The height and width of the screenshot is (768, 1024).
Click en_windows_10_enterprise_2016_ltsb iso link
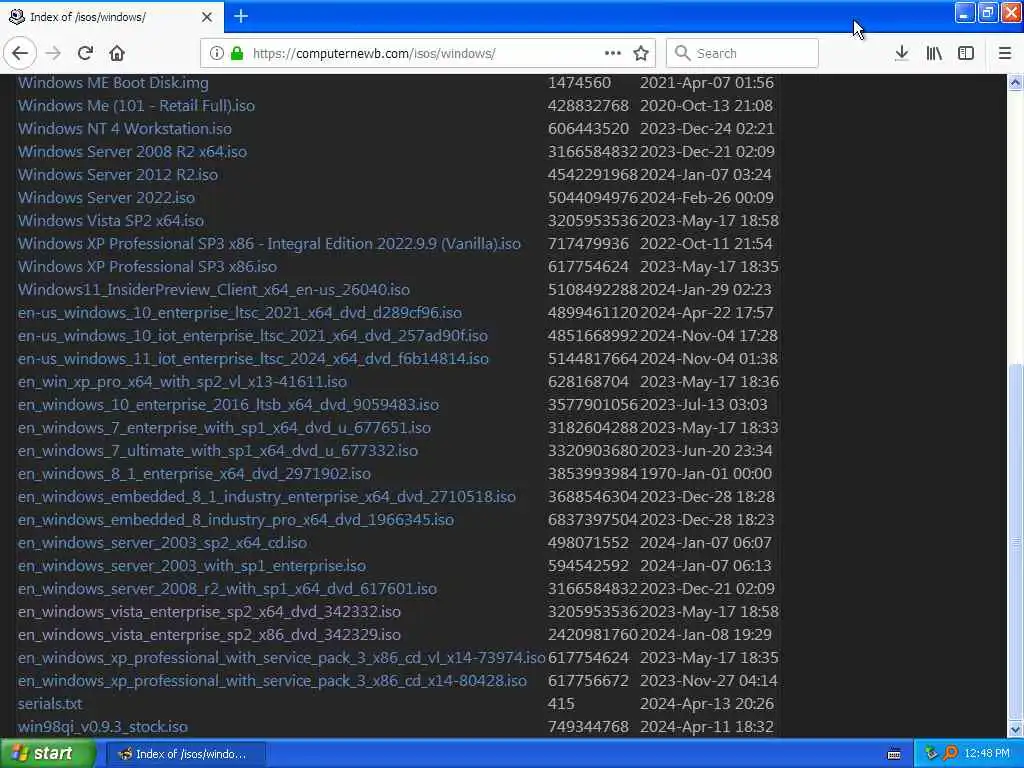click(x=229, y=405)
